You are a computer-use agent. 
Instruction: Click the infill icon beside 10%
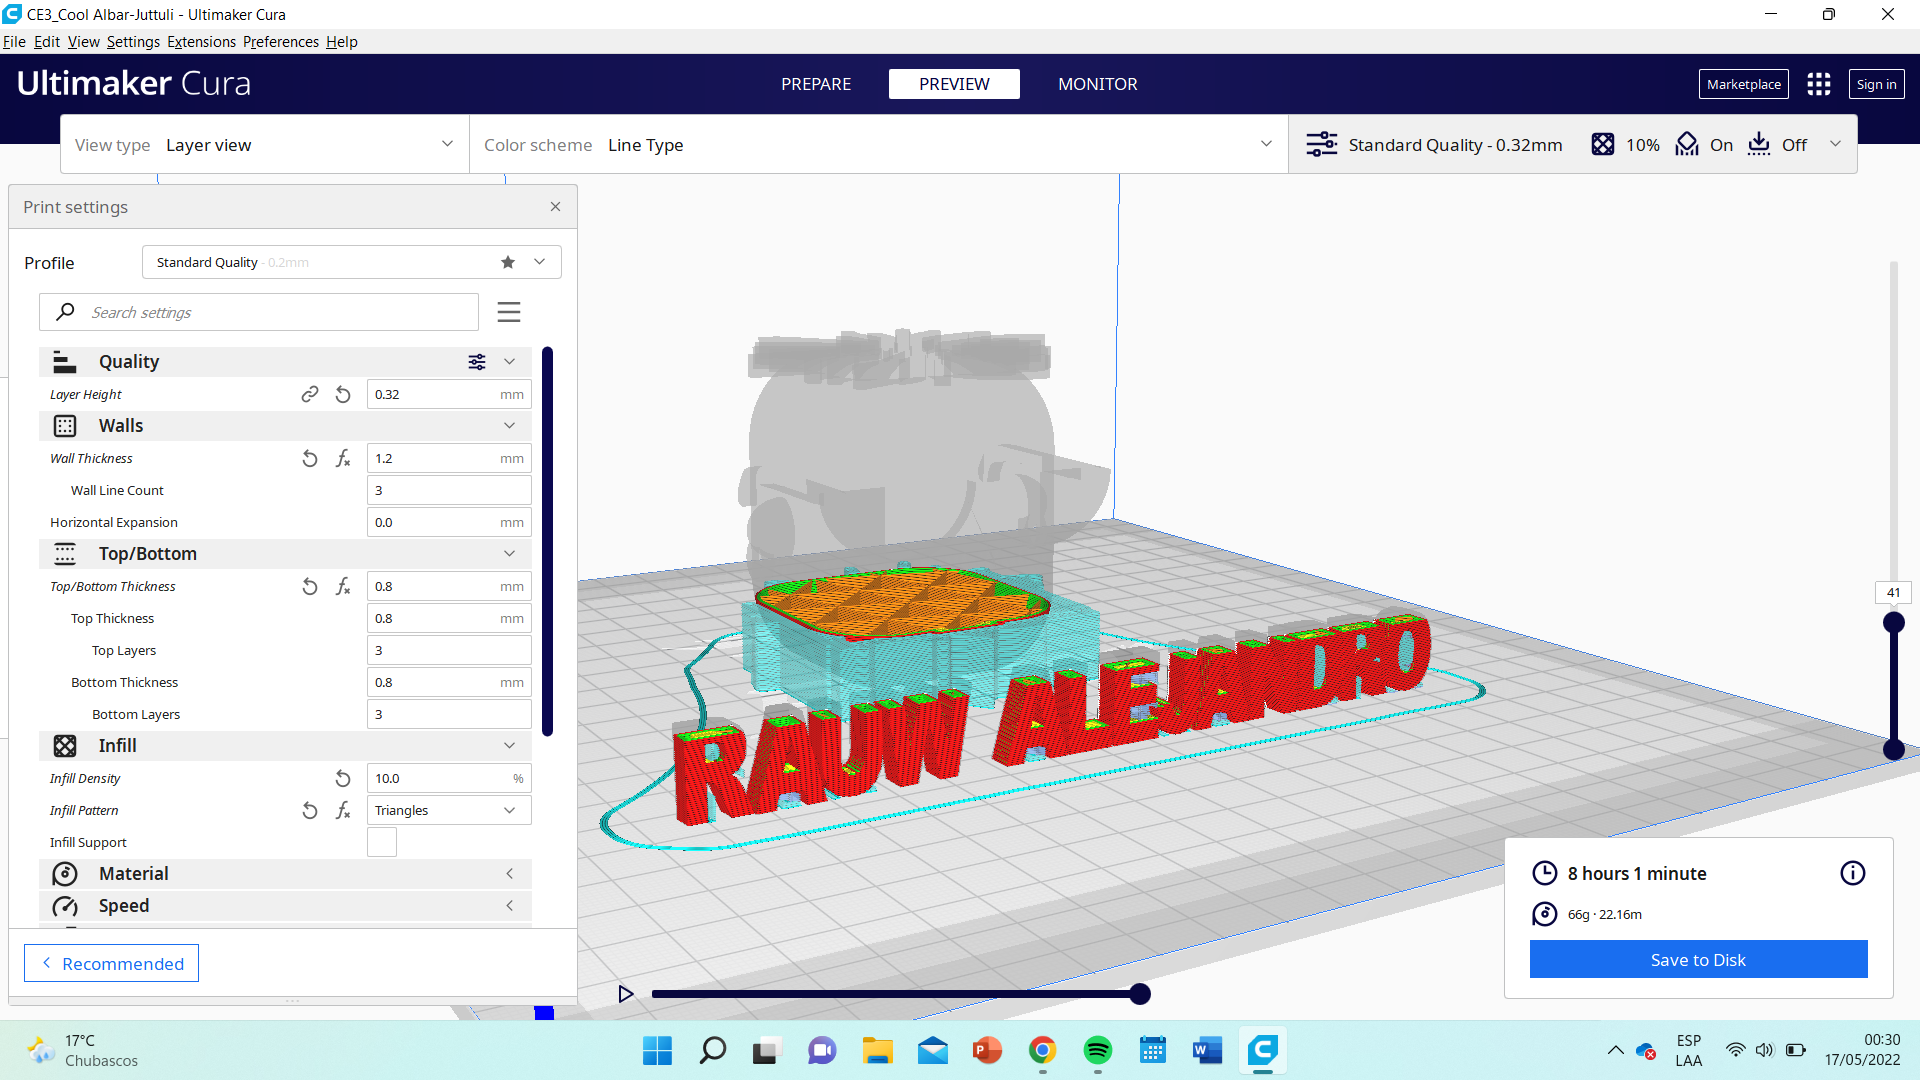pos(1603,144)
